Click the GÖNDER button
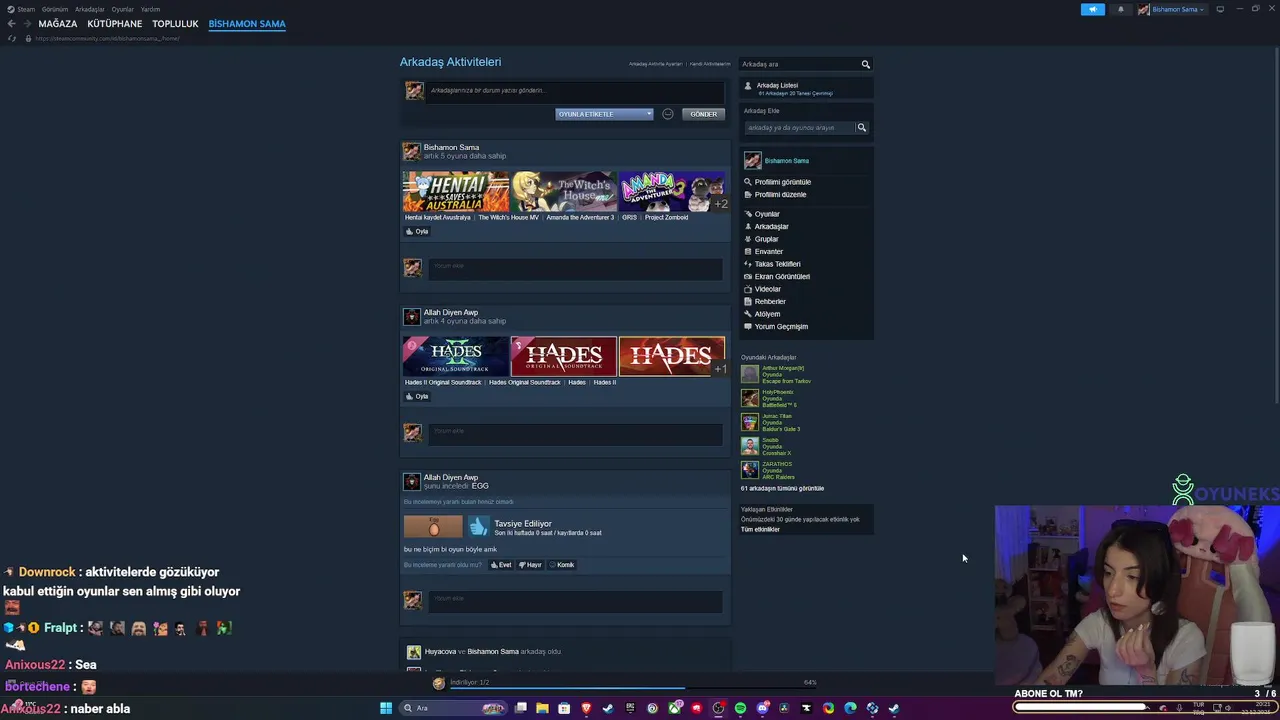The height and width of the screenshot is (720, 1280). point(703,114)
